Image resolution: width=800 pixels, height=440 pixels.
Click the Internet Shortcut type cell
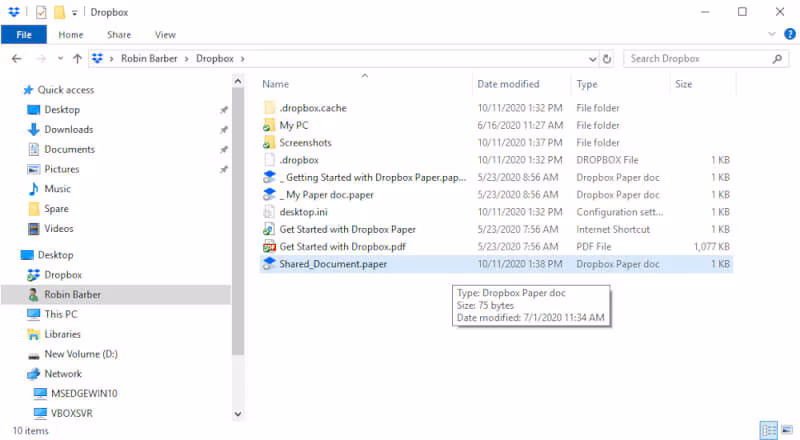[613, 230]
